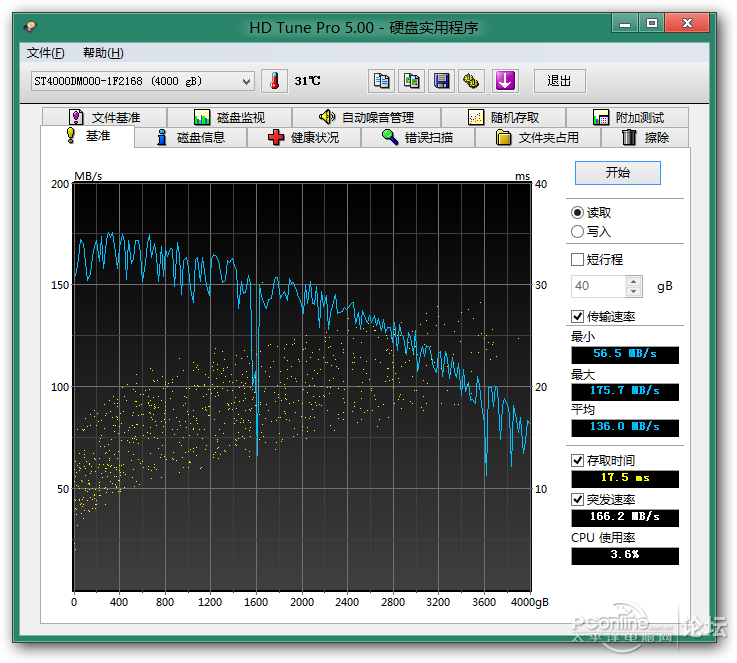Expand the ST4000DM000 drive dropdown
Screen dimensions: 737x663
[246, 81]
